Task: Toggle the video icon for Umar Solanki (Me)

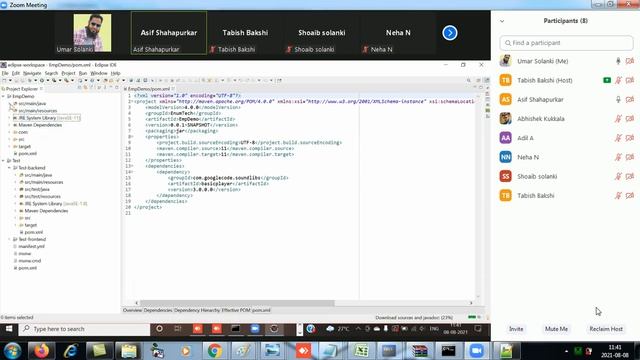Action: click(x=630, y=61)
